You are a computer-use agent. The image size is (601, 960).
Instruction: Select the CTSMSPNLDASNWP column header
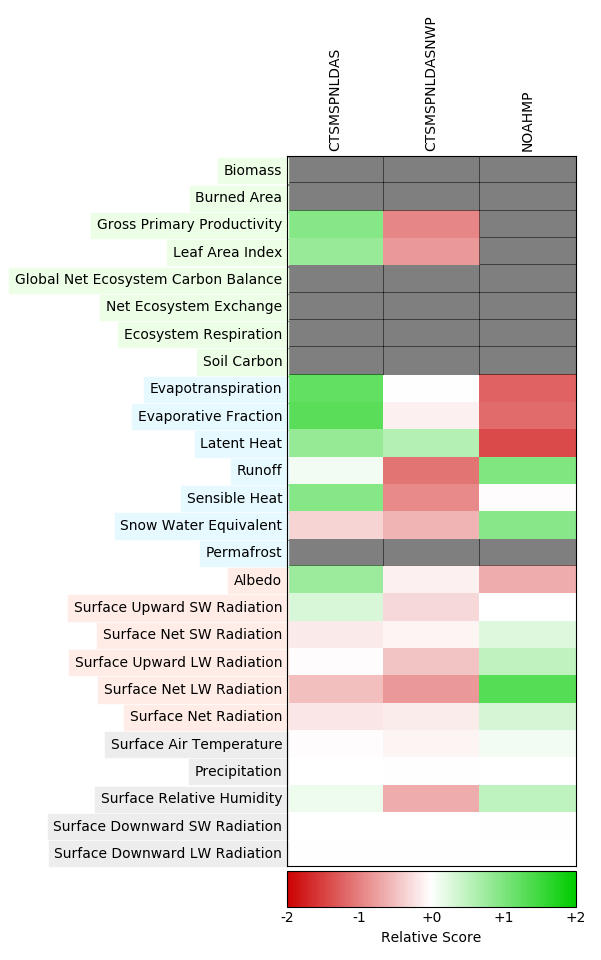pyautogui.click(x=431, y=84)
